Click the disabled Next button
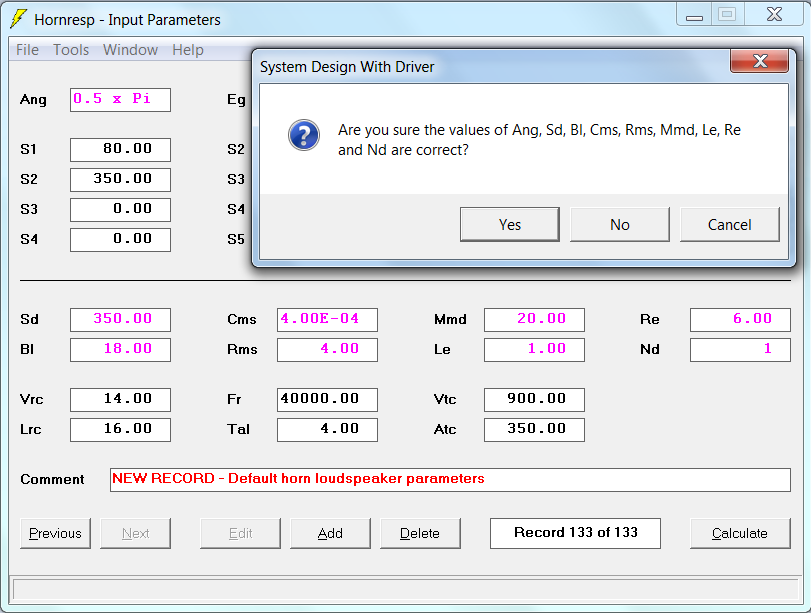This screenshot has width=811, height=613. (x=136, y=533)
